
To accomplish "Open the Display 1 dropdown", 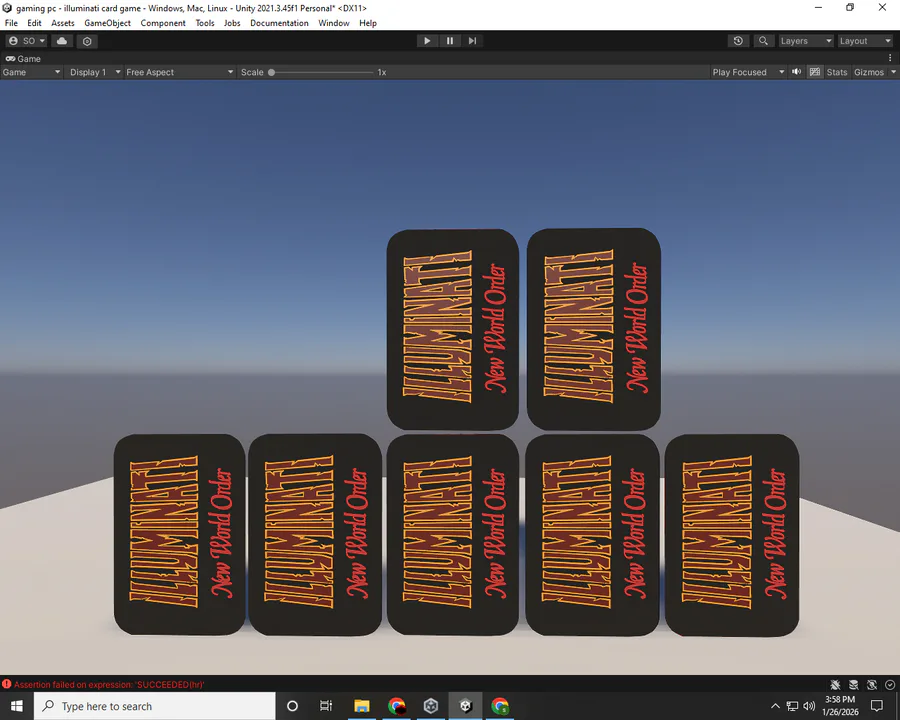I will pos(95,72).
